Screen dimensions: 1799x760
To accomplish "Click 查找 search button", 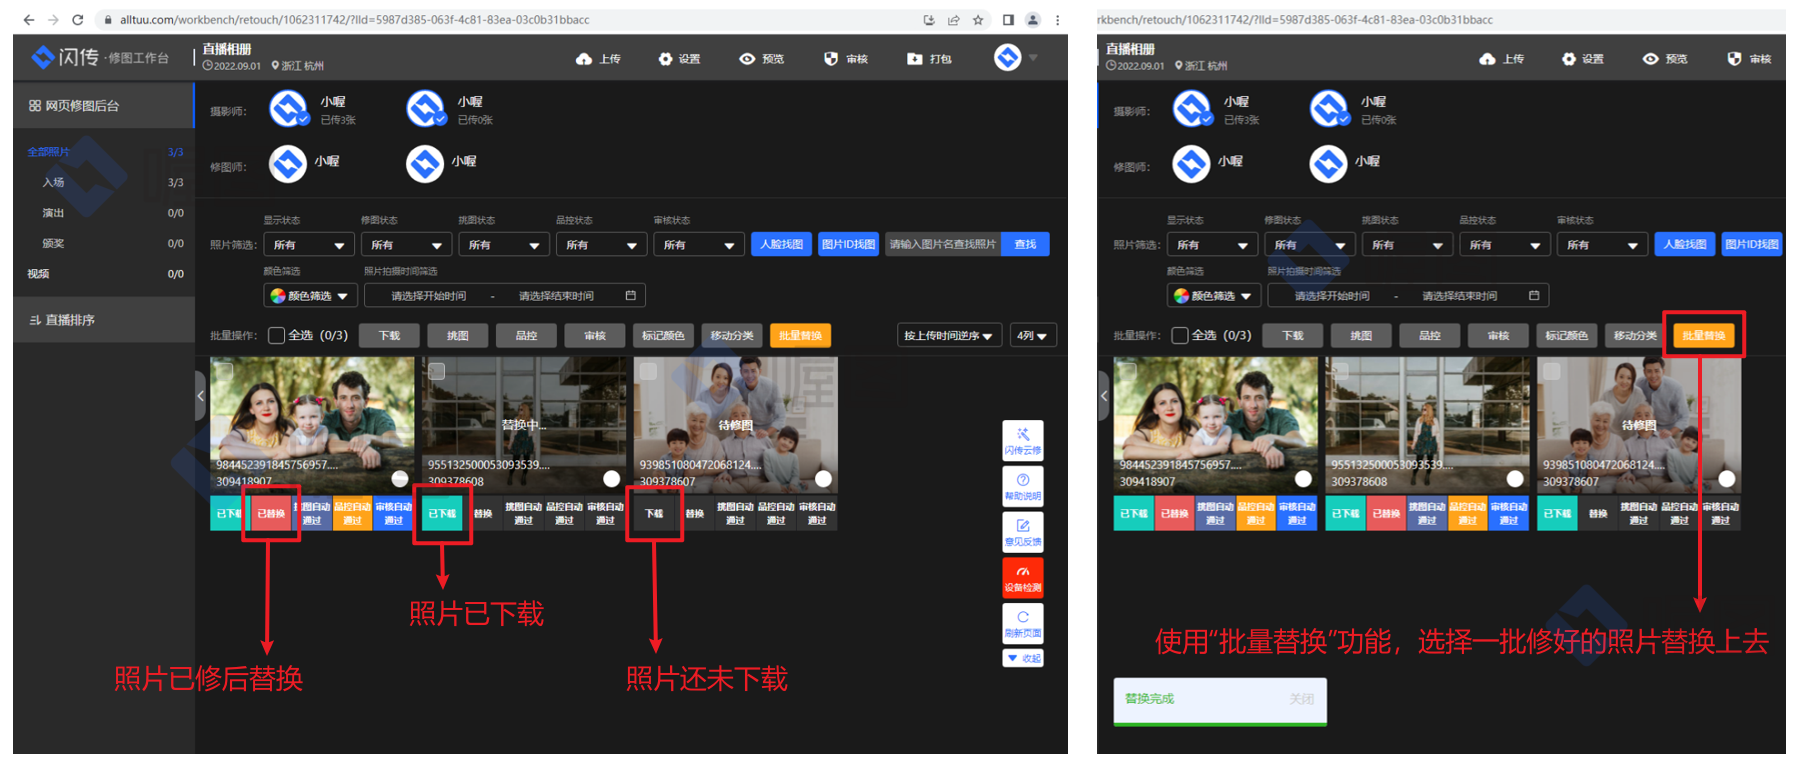I will pos(1025,244).
